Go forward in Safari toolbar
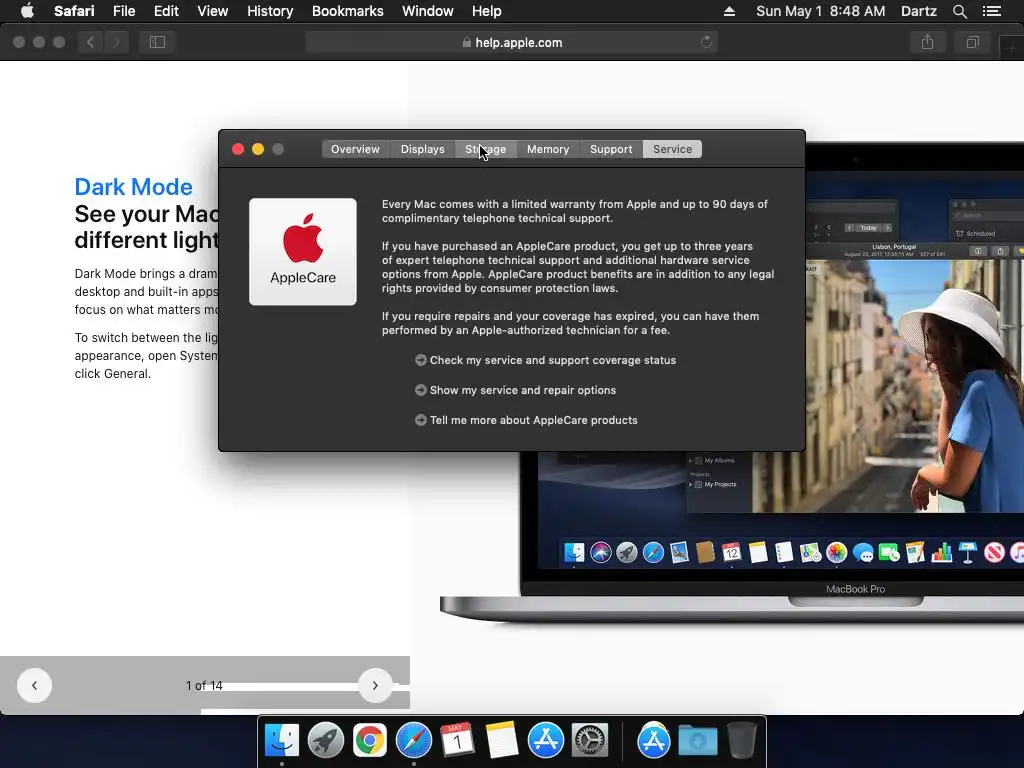This screenshot has height=768, width=1024. [116, 42]
